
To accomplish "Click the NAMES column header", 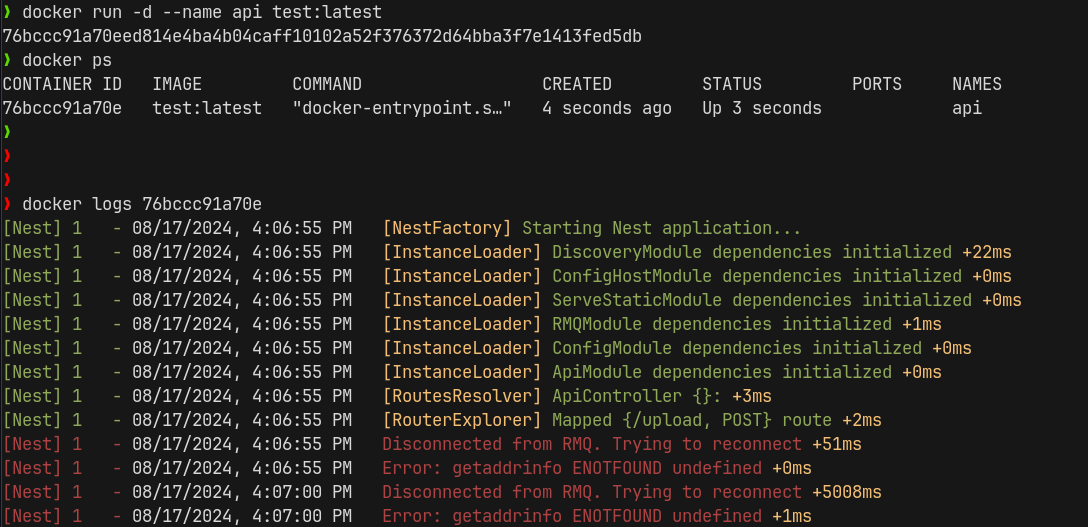I will (977, 85).
